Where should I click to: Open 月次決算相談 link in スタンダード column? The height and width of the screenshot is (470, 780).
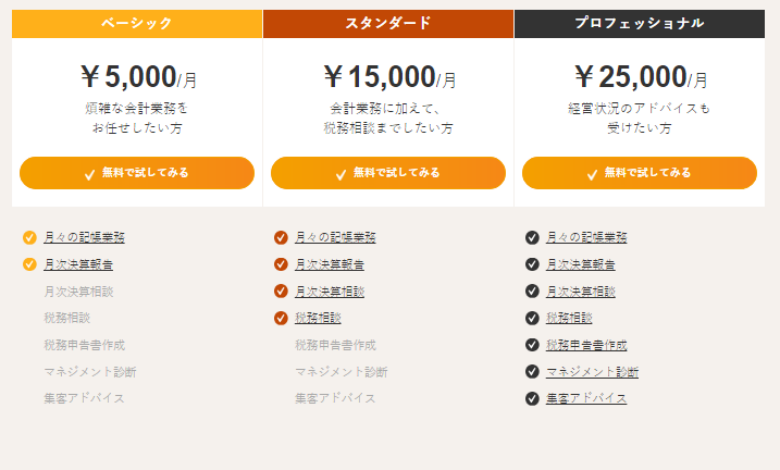329,291
